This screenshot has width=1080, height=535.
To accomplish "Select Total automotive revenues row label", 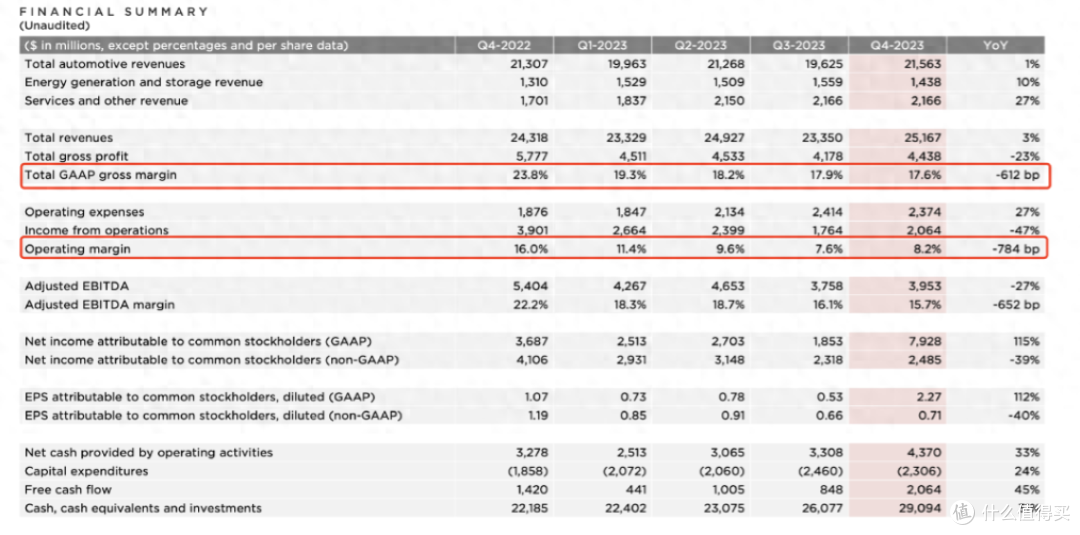I will (105, 63).
